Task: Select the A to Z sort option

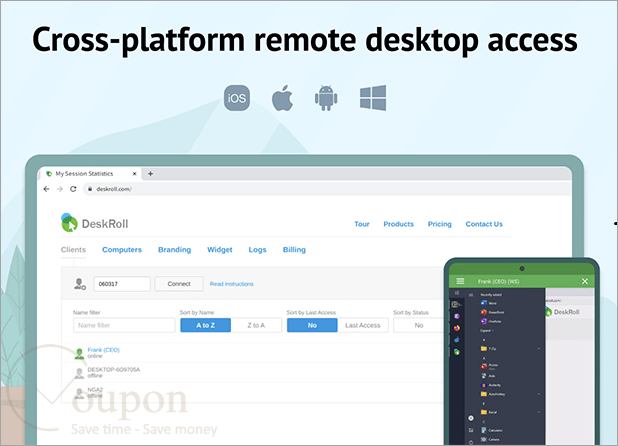Action: click(205, 325)
